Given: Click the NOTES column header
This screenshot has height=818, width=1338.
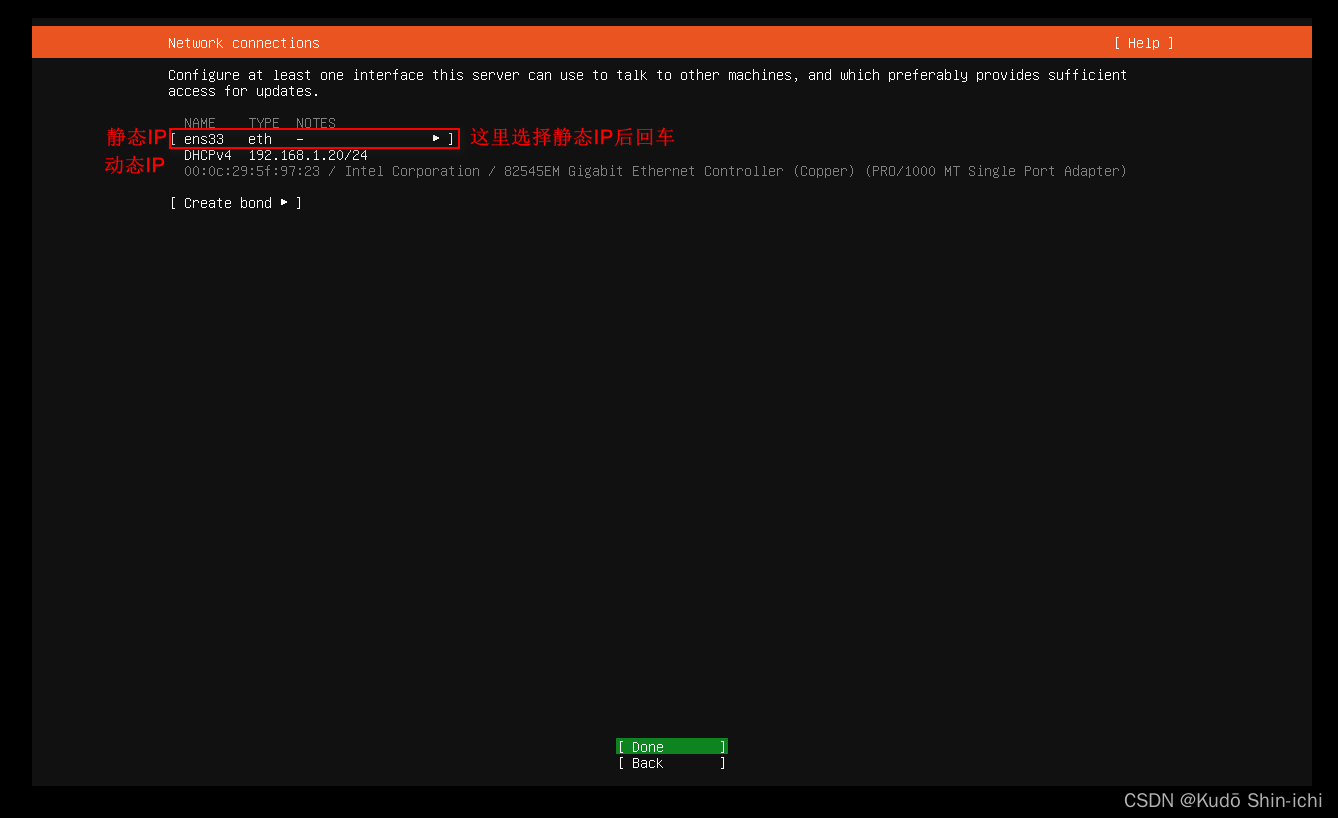Looking at the screenshot, I should [x=316, y=123].
